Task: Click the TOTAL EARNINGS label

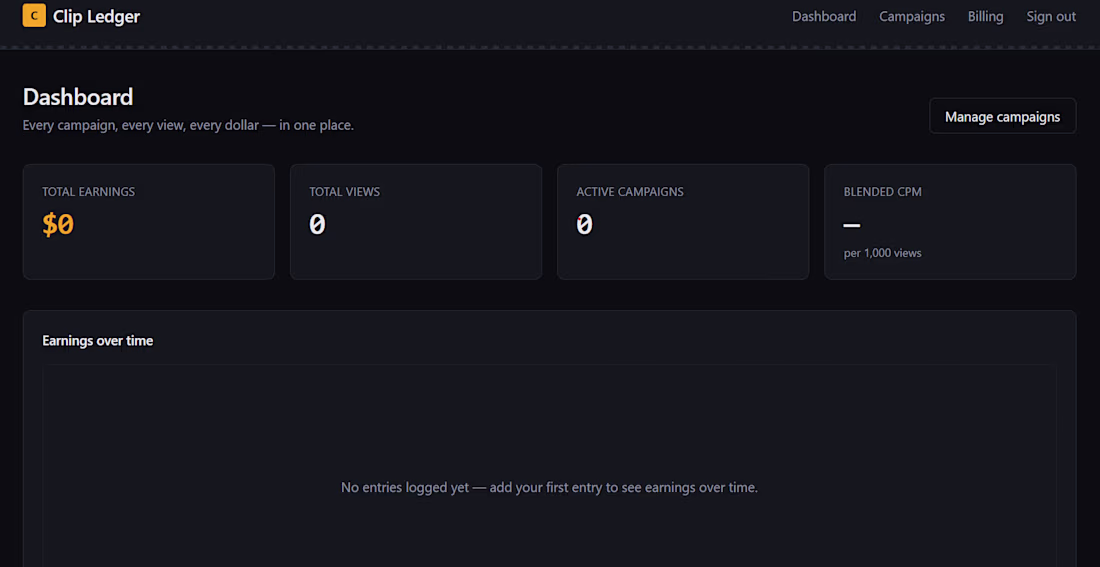Action: pyautogui.click(x=88, y=192)
